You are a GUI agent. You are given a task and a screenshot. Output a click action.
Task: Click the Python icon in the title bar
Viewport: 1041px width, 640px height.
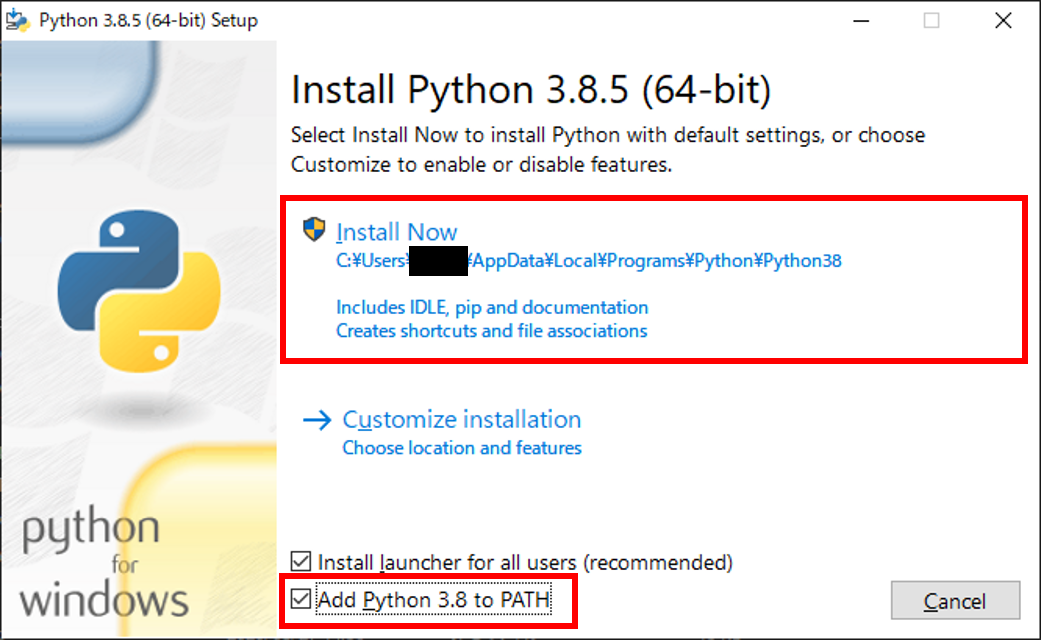[x=18, y=19]
